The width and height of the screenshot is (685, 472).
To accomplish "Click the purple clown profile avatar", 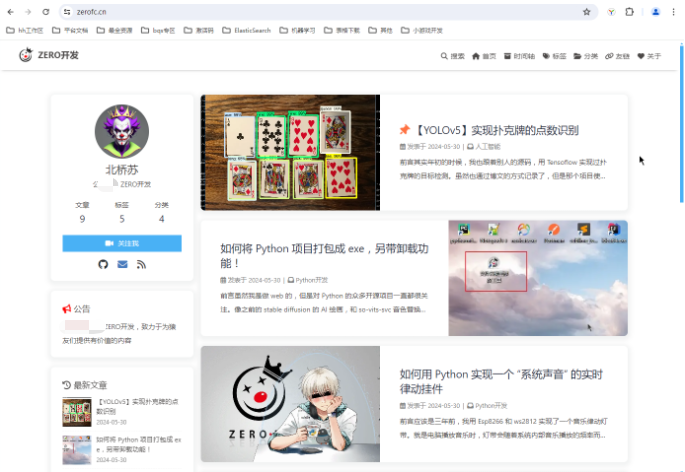I will click(122, 131).
